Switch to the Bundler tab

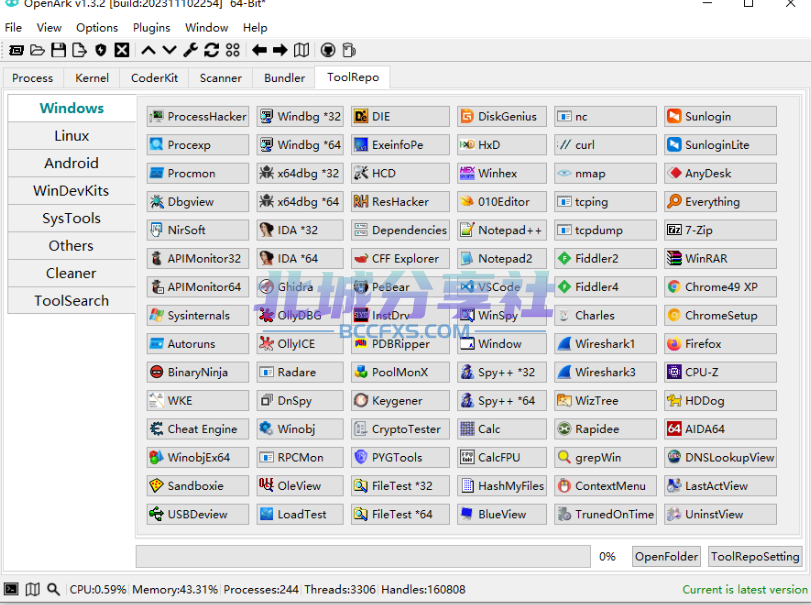284,78
